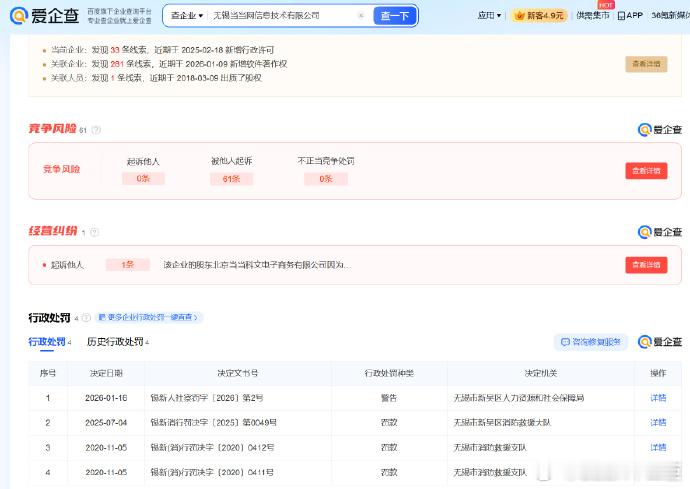The height and width of the screenshot is (489, 690).
Task: Open the APP download link
Action: point(630,15)
